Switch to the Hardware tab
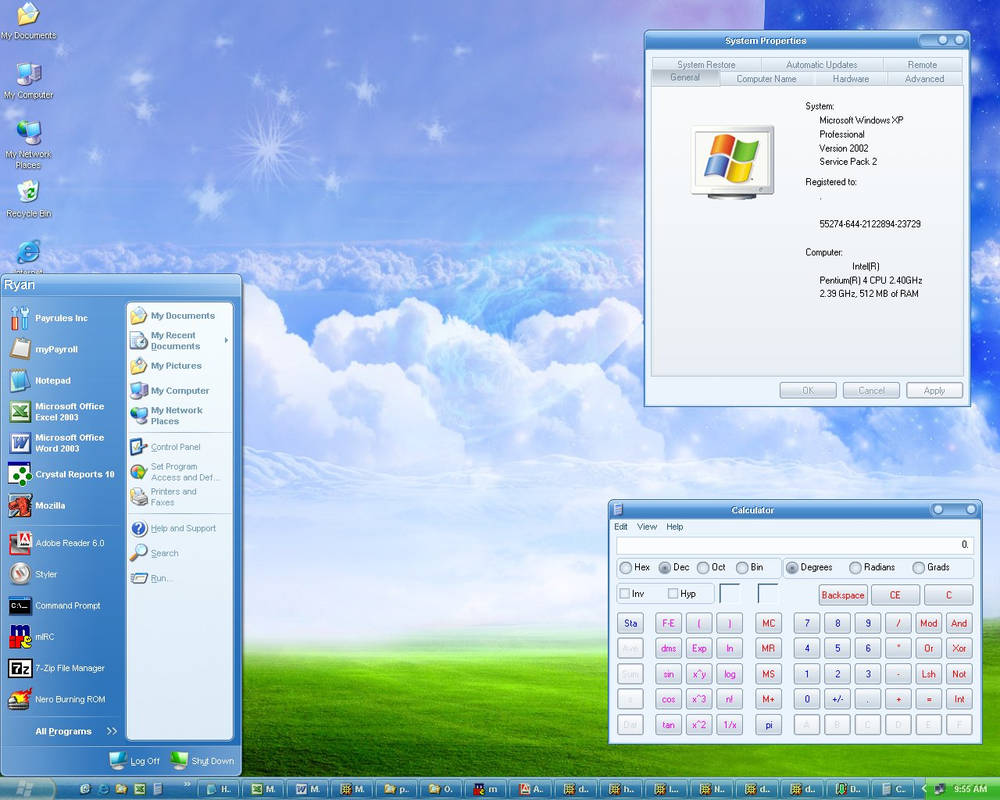 (x=849, y=78)
